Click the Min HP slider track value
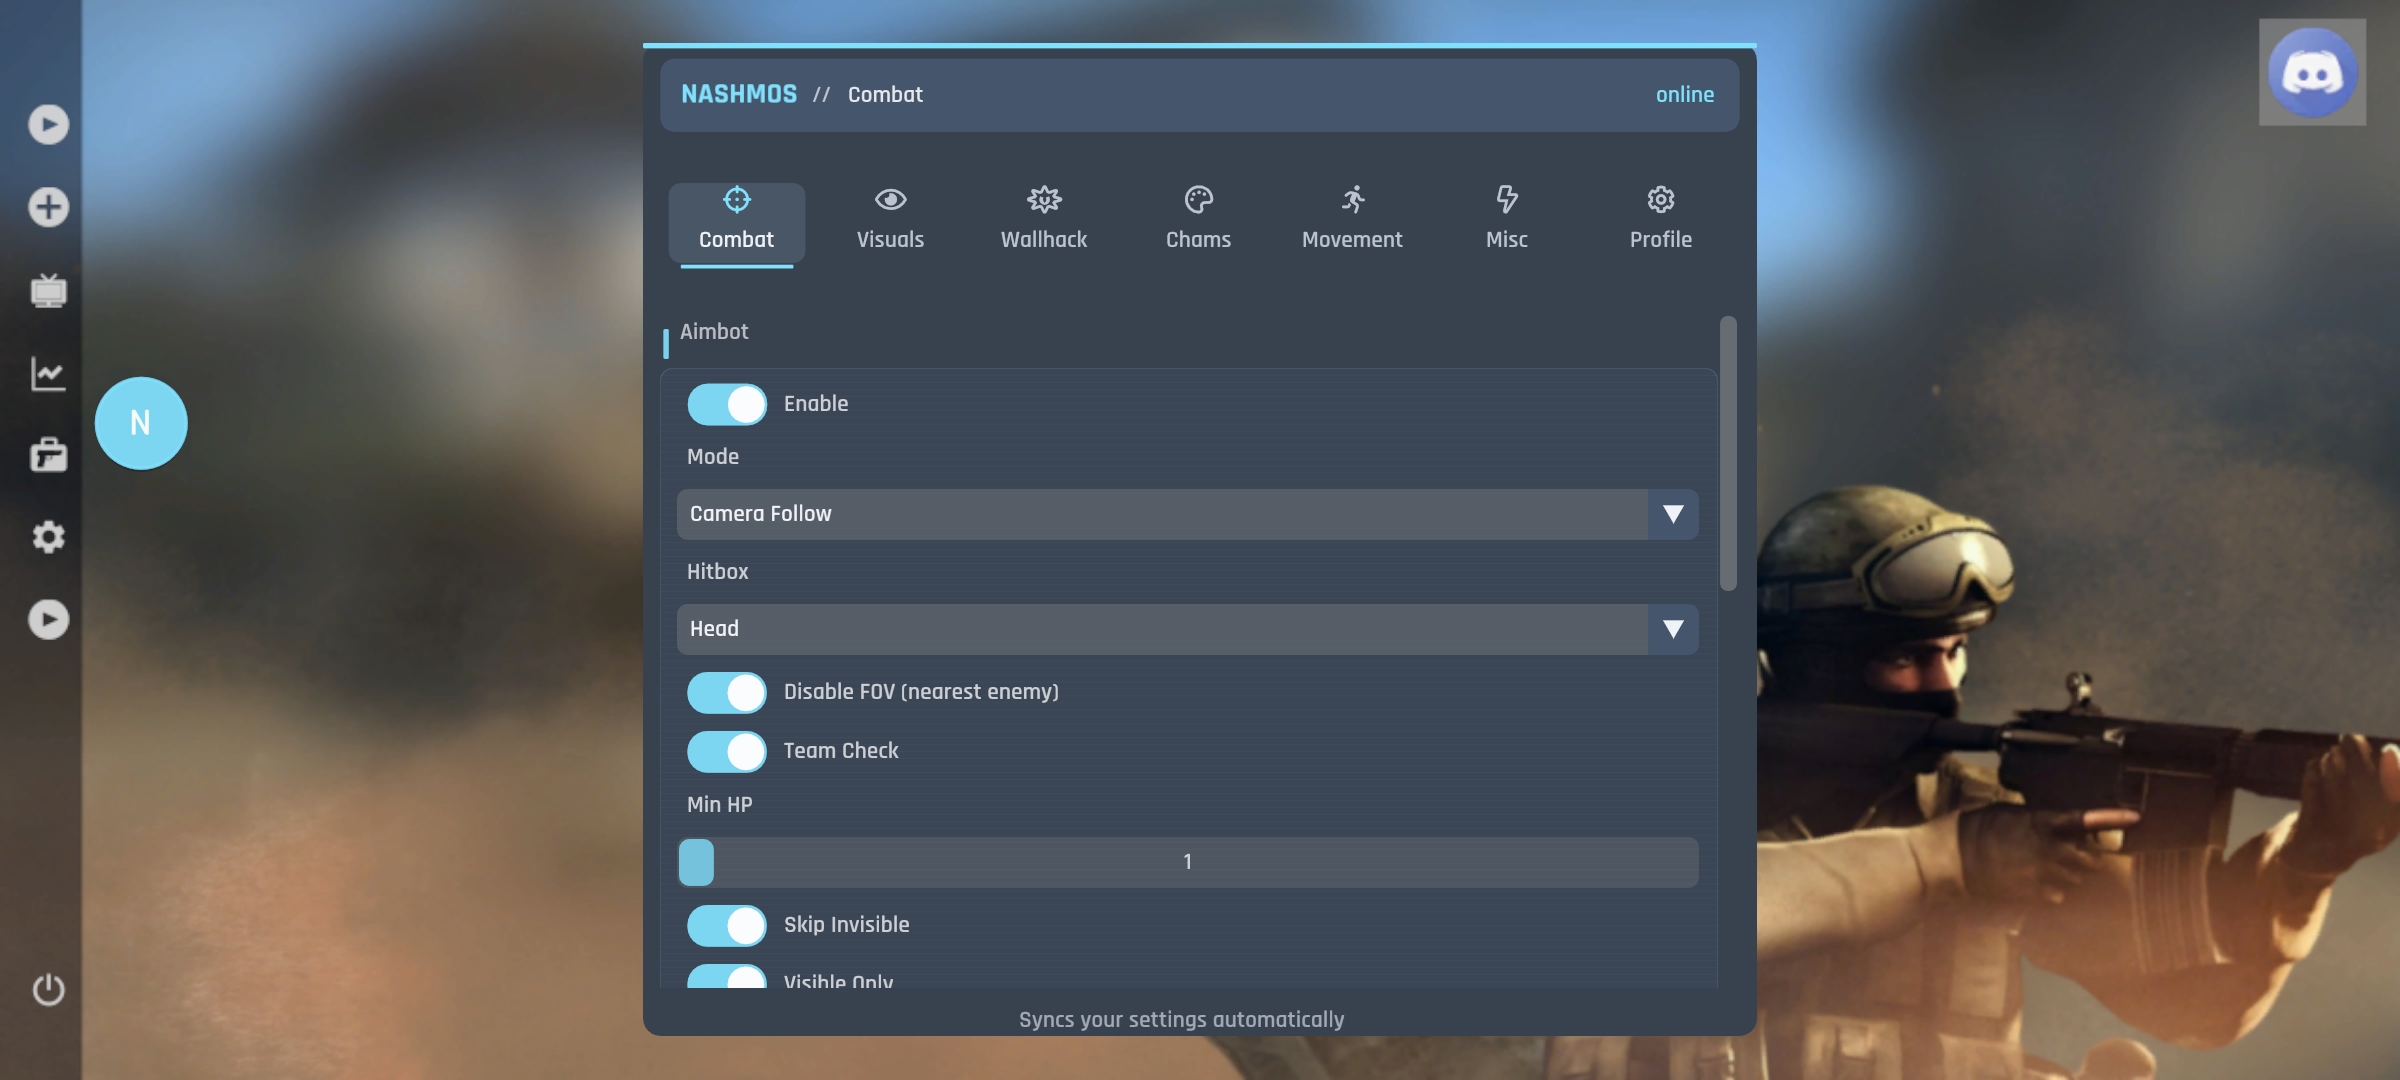This screenshot has height=1080, width=2400. click(x=1187, y=862)
